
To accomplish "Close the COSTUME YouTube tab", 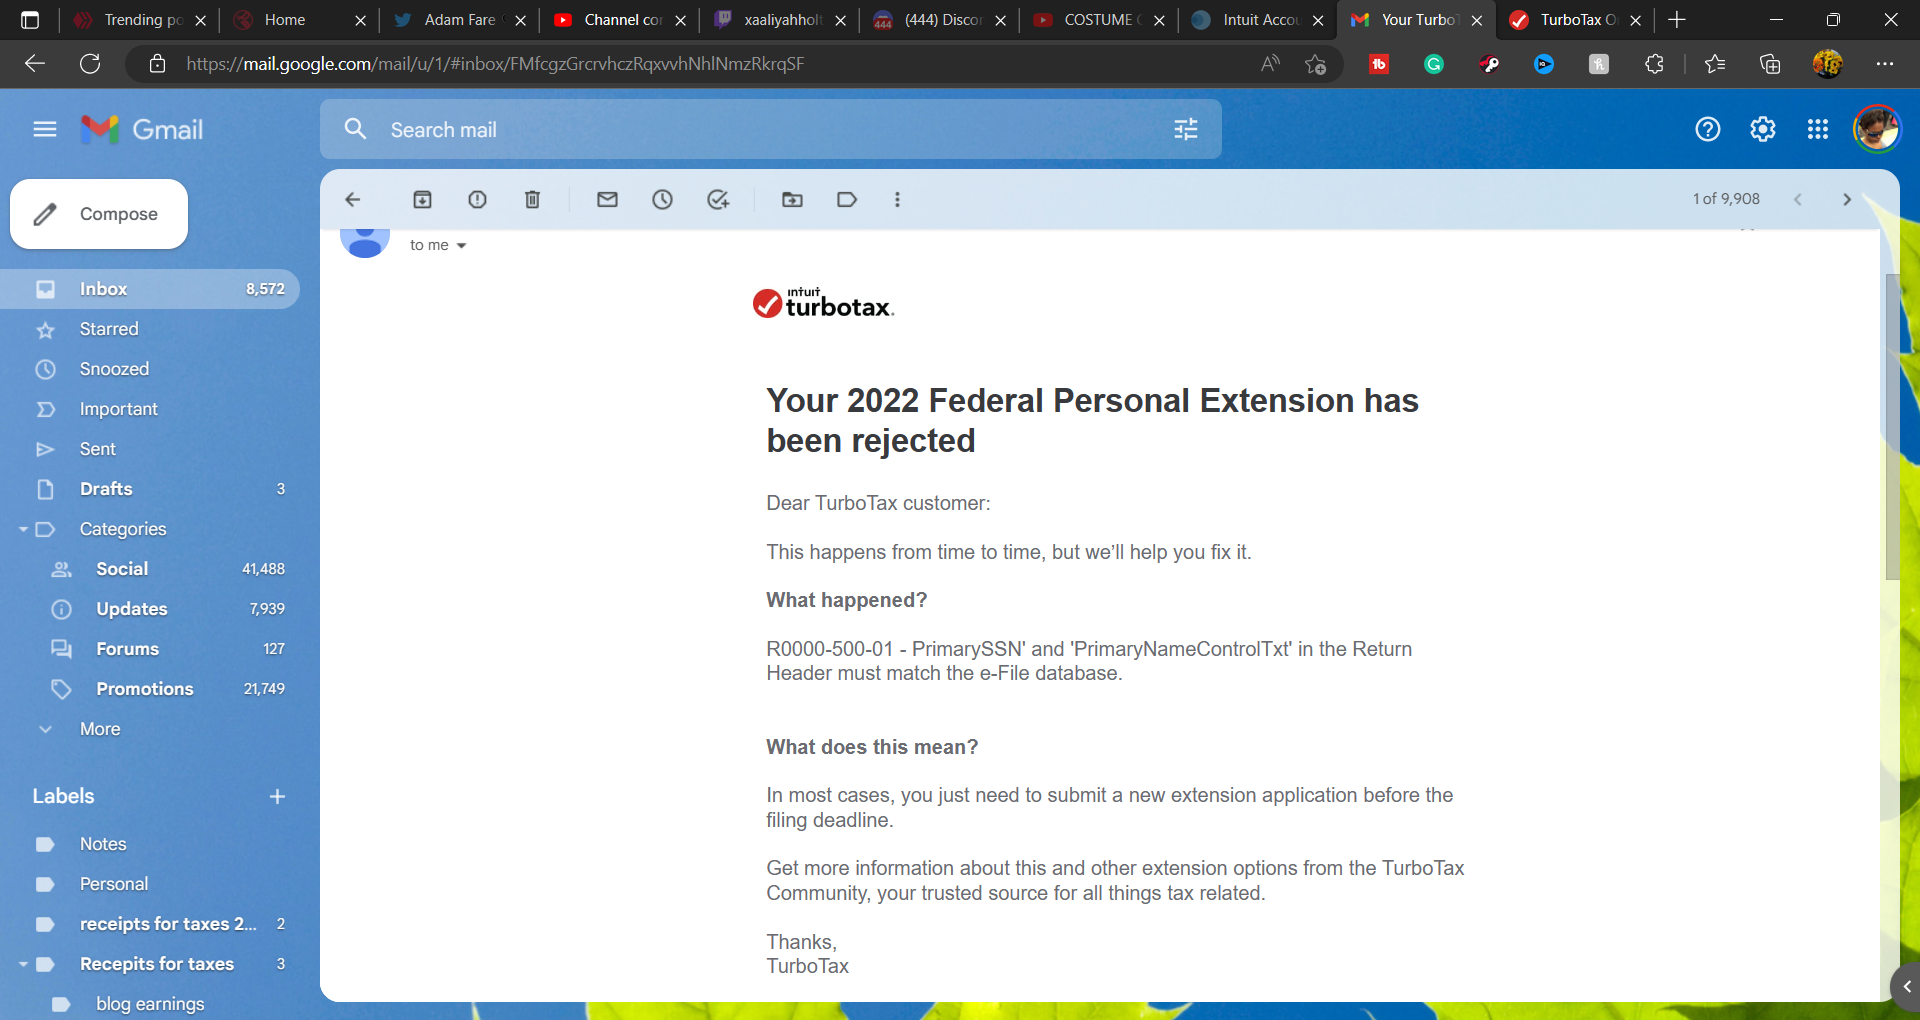I will click(1159, 20).
